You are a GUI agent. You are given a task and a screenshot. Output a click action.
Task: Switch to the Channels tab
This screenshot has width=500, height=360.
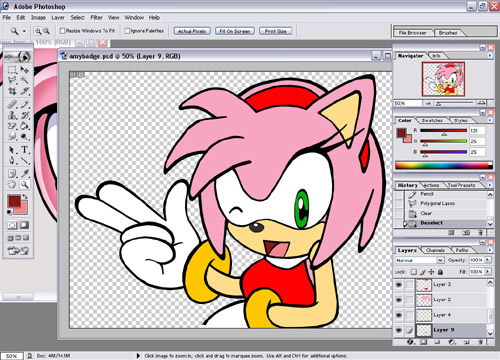point(435,250)
